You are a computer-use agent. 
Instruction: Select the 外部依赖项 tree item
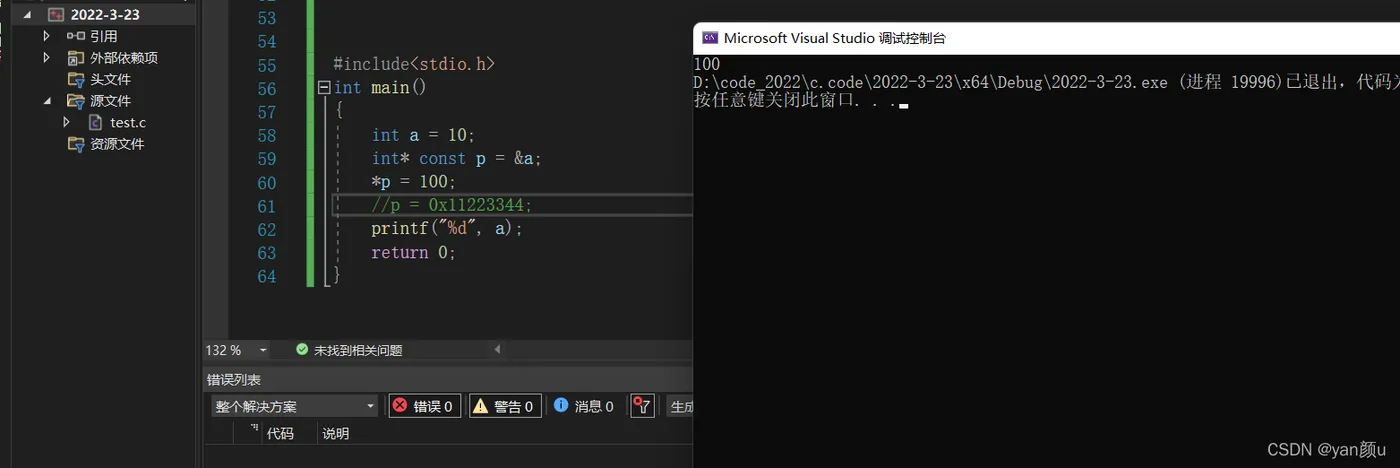tap(124, 57)
